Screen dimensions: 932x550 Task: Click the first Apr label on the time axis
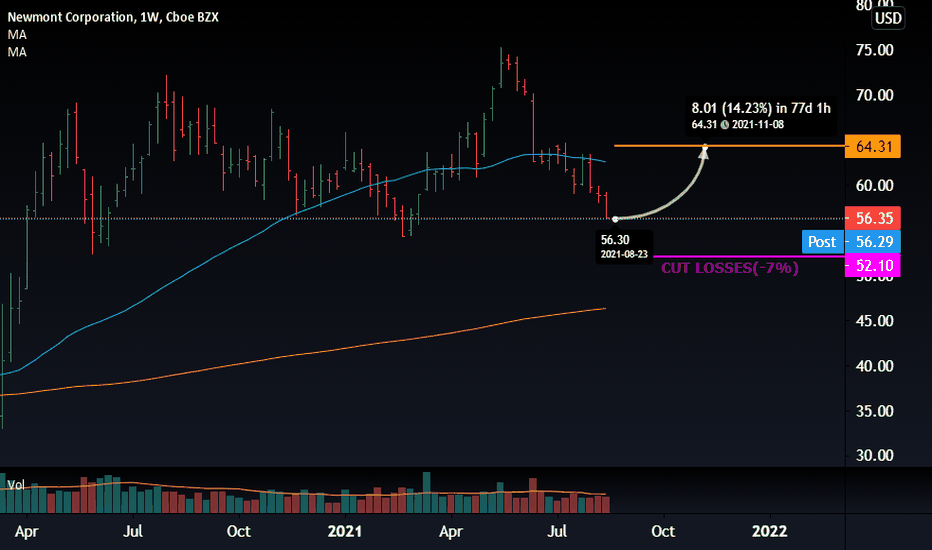(x=27, y=531)
